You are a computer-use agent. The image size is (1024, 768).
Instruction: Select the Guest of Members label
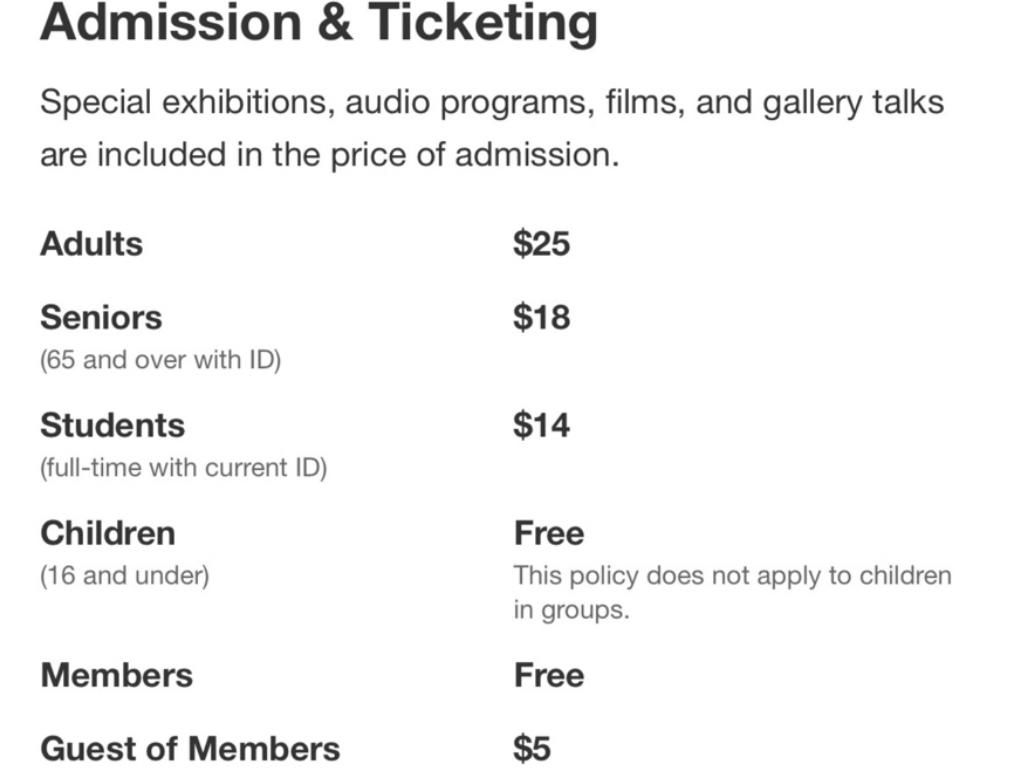190,749
